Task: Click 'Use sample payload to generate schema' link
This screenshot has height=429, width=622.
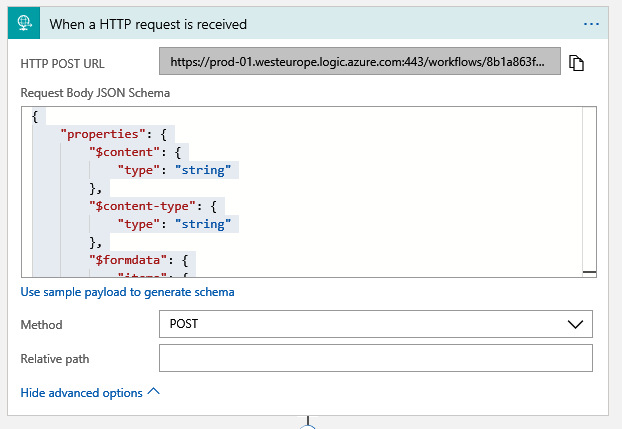Action: [x=127, y=292]
